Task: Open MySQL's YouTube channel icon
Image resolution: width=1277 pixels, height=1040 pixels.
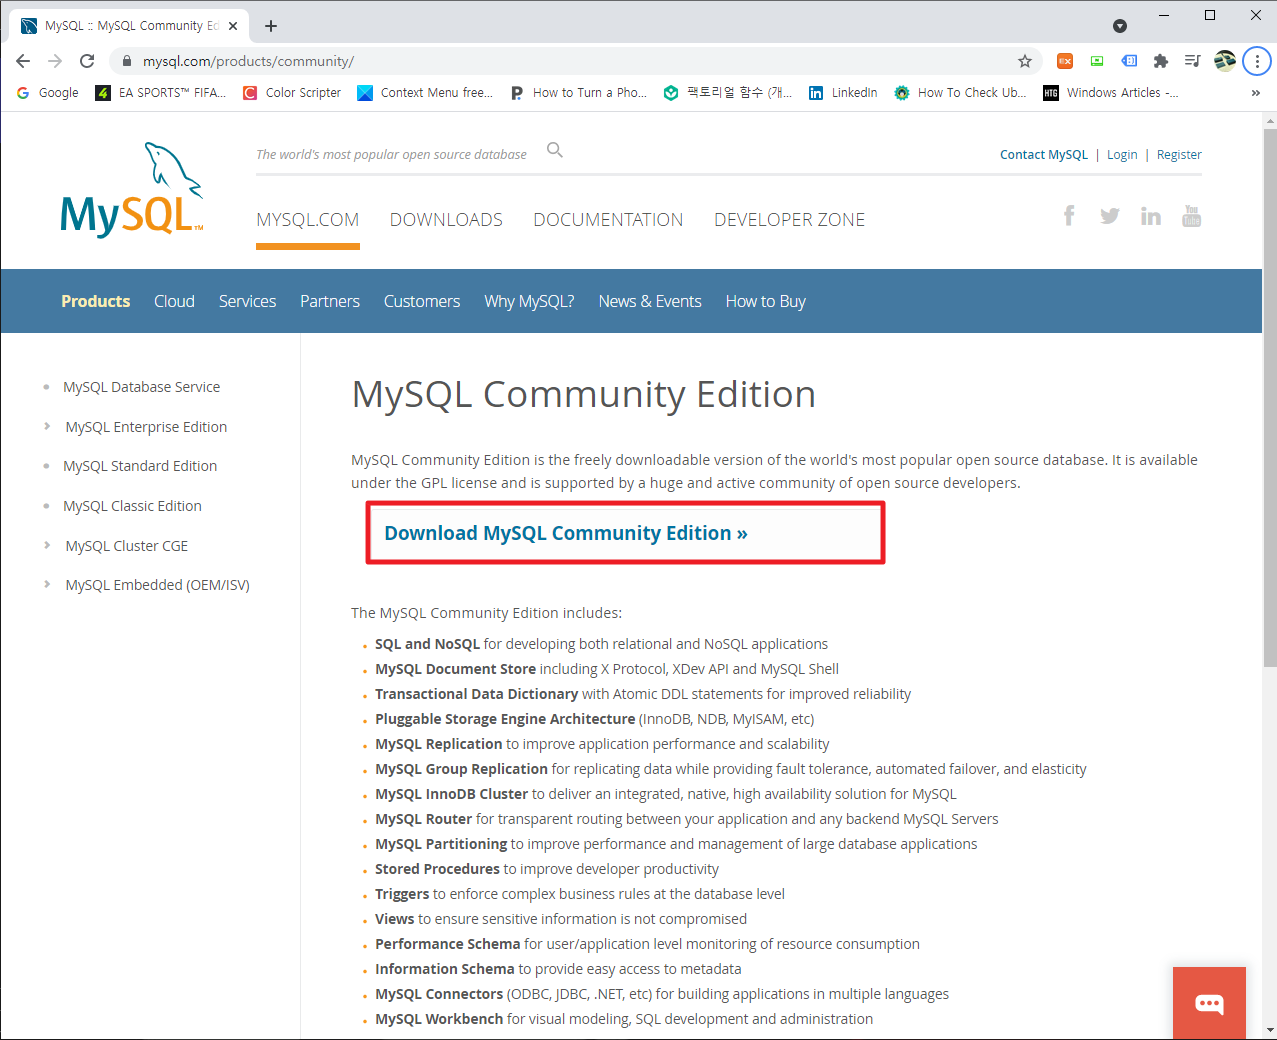Action: (x=1192, y=216)
